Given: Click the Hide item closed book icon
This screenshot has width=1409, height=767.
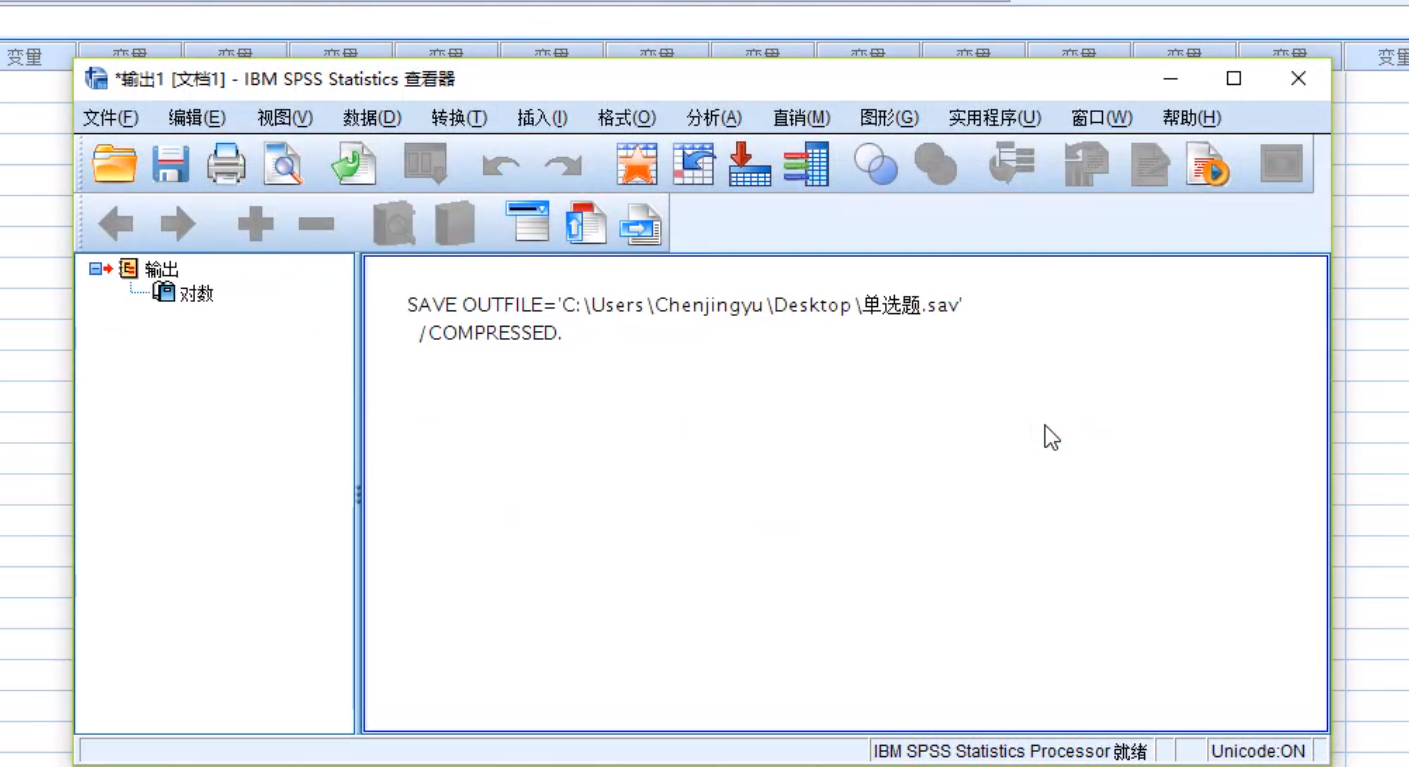Looking at the screenshot, I should tap(455, 224).
